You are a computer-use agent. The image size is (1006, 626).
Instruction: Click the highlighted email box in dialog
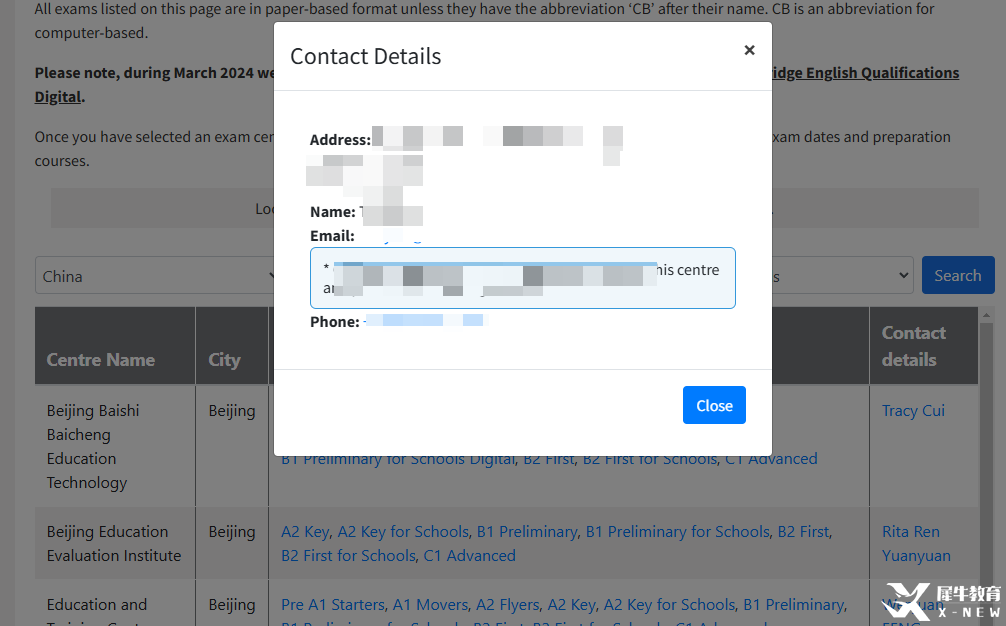coord(522,278)
